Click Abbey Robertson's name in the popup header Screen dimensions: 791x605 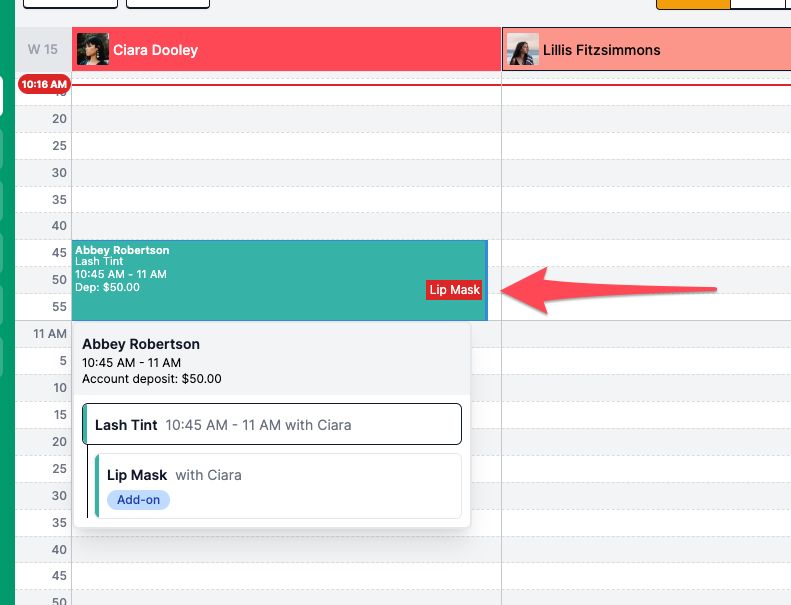pyautogui.click(x=141, y=344)
